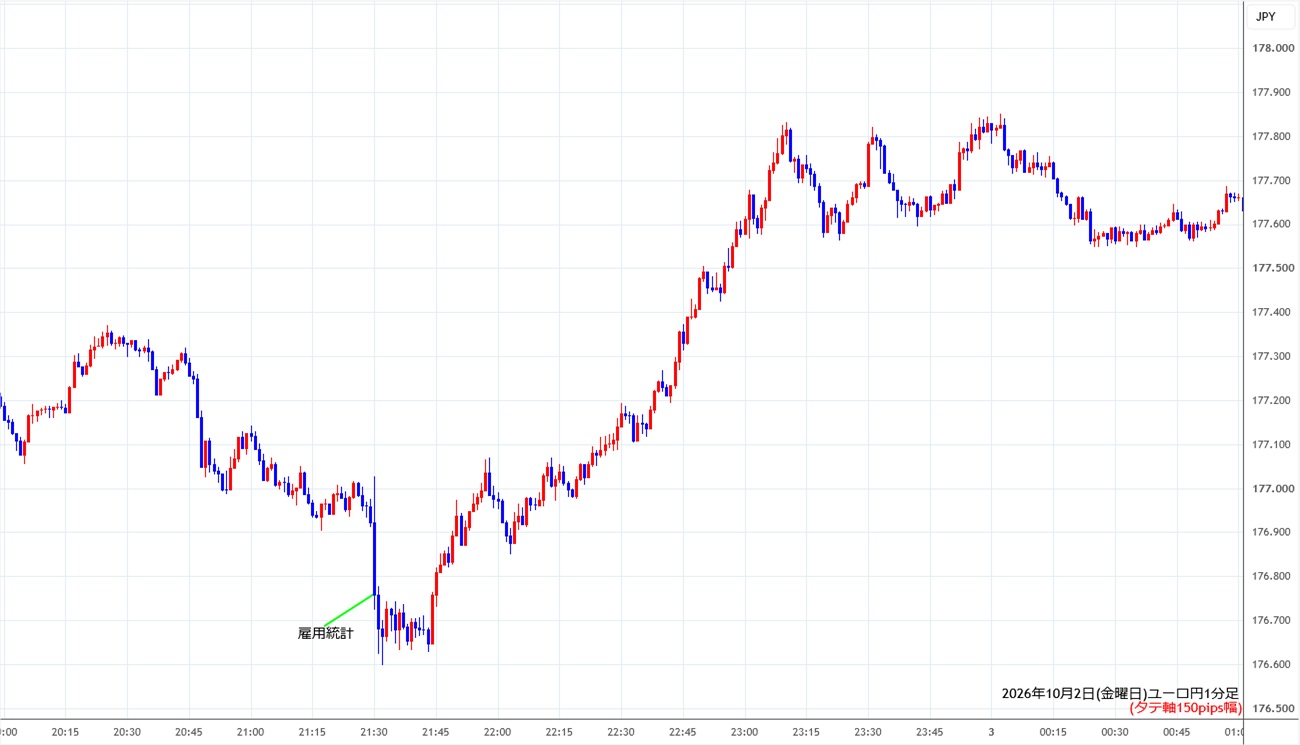
Task: Click the 177.800 price axis label
Action: [1272, 136]
